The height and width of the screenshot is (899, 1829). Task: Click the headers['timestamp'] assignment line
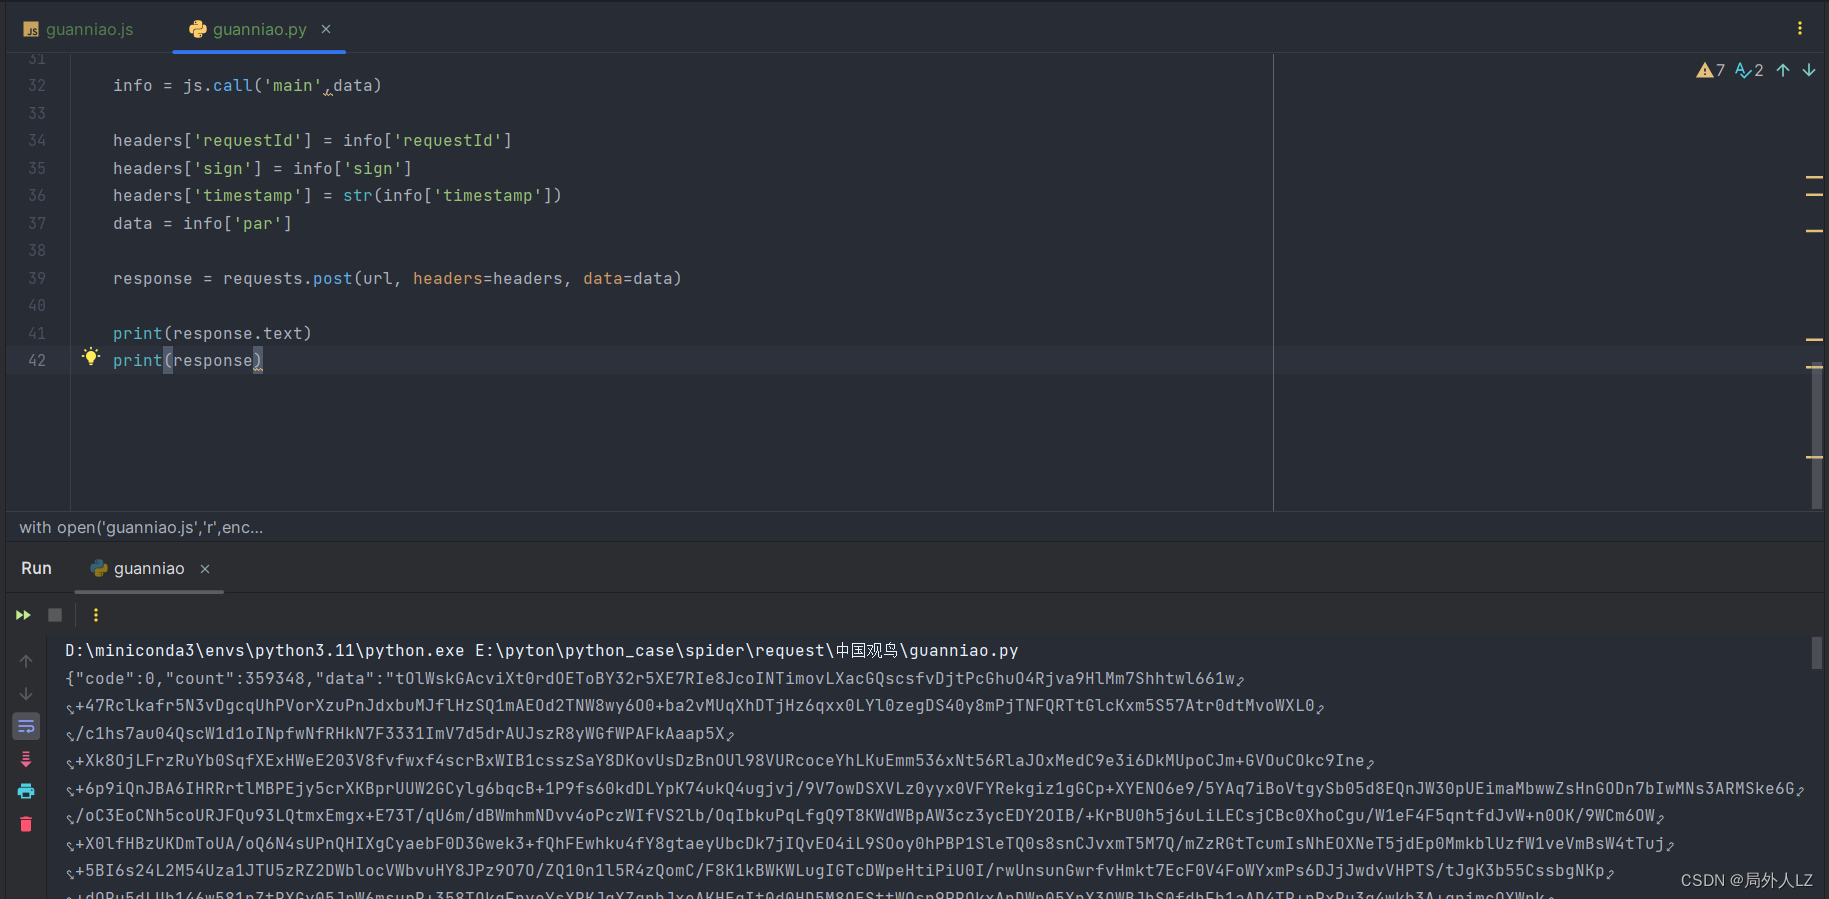pos(337,195)
